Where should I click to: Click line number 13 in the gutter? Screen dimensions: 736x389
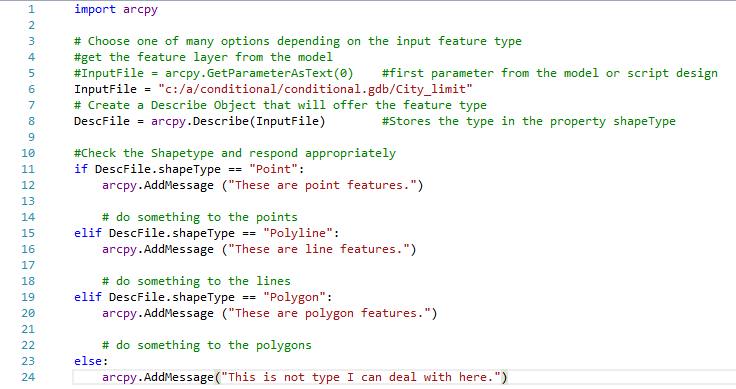28,201
